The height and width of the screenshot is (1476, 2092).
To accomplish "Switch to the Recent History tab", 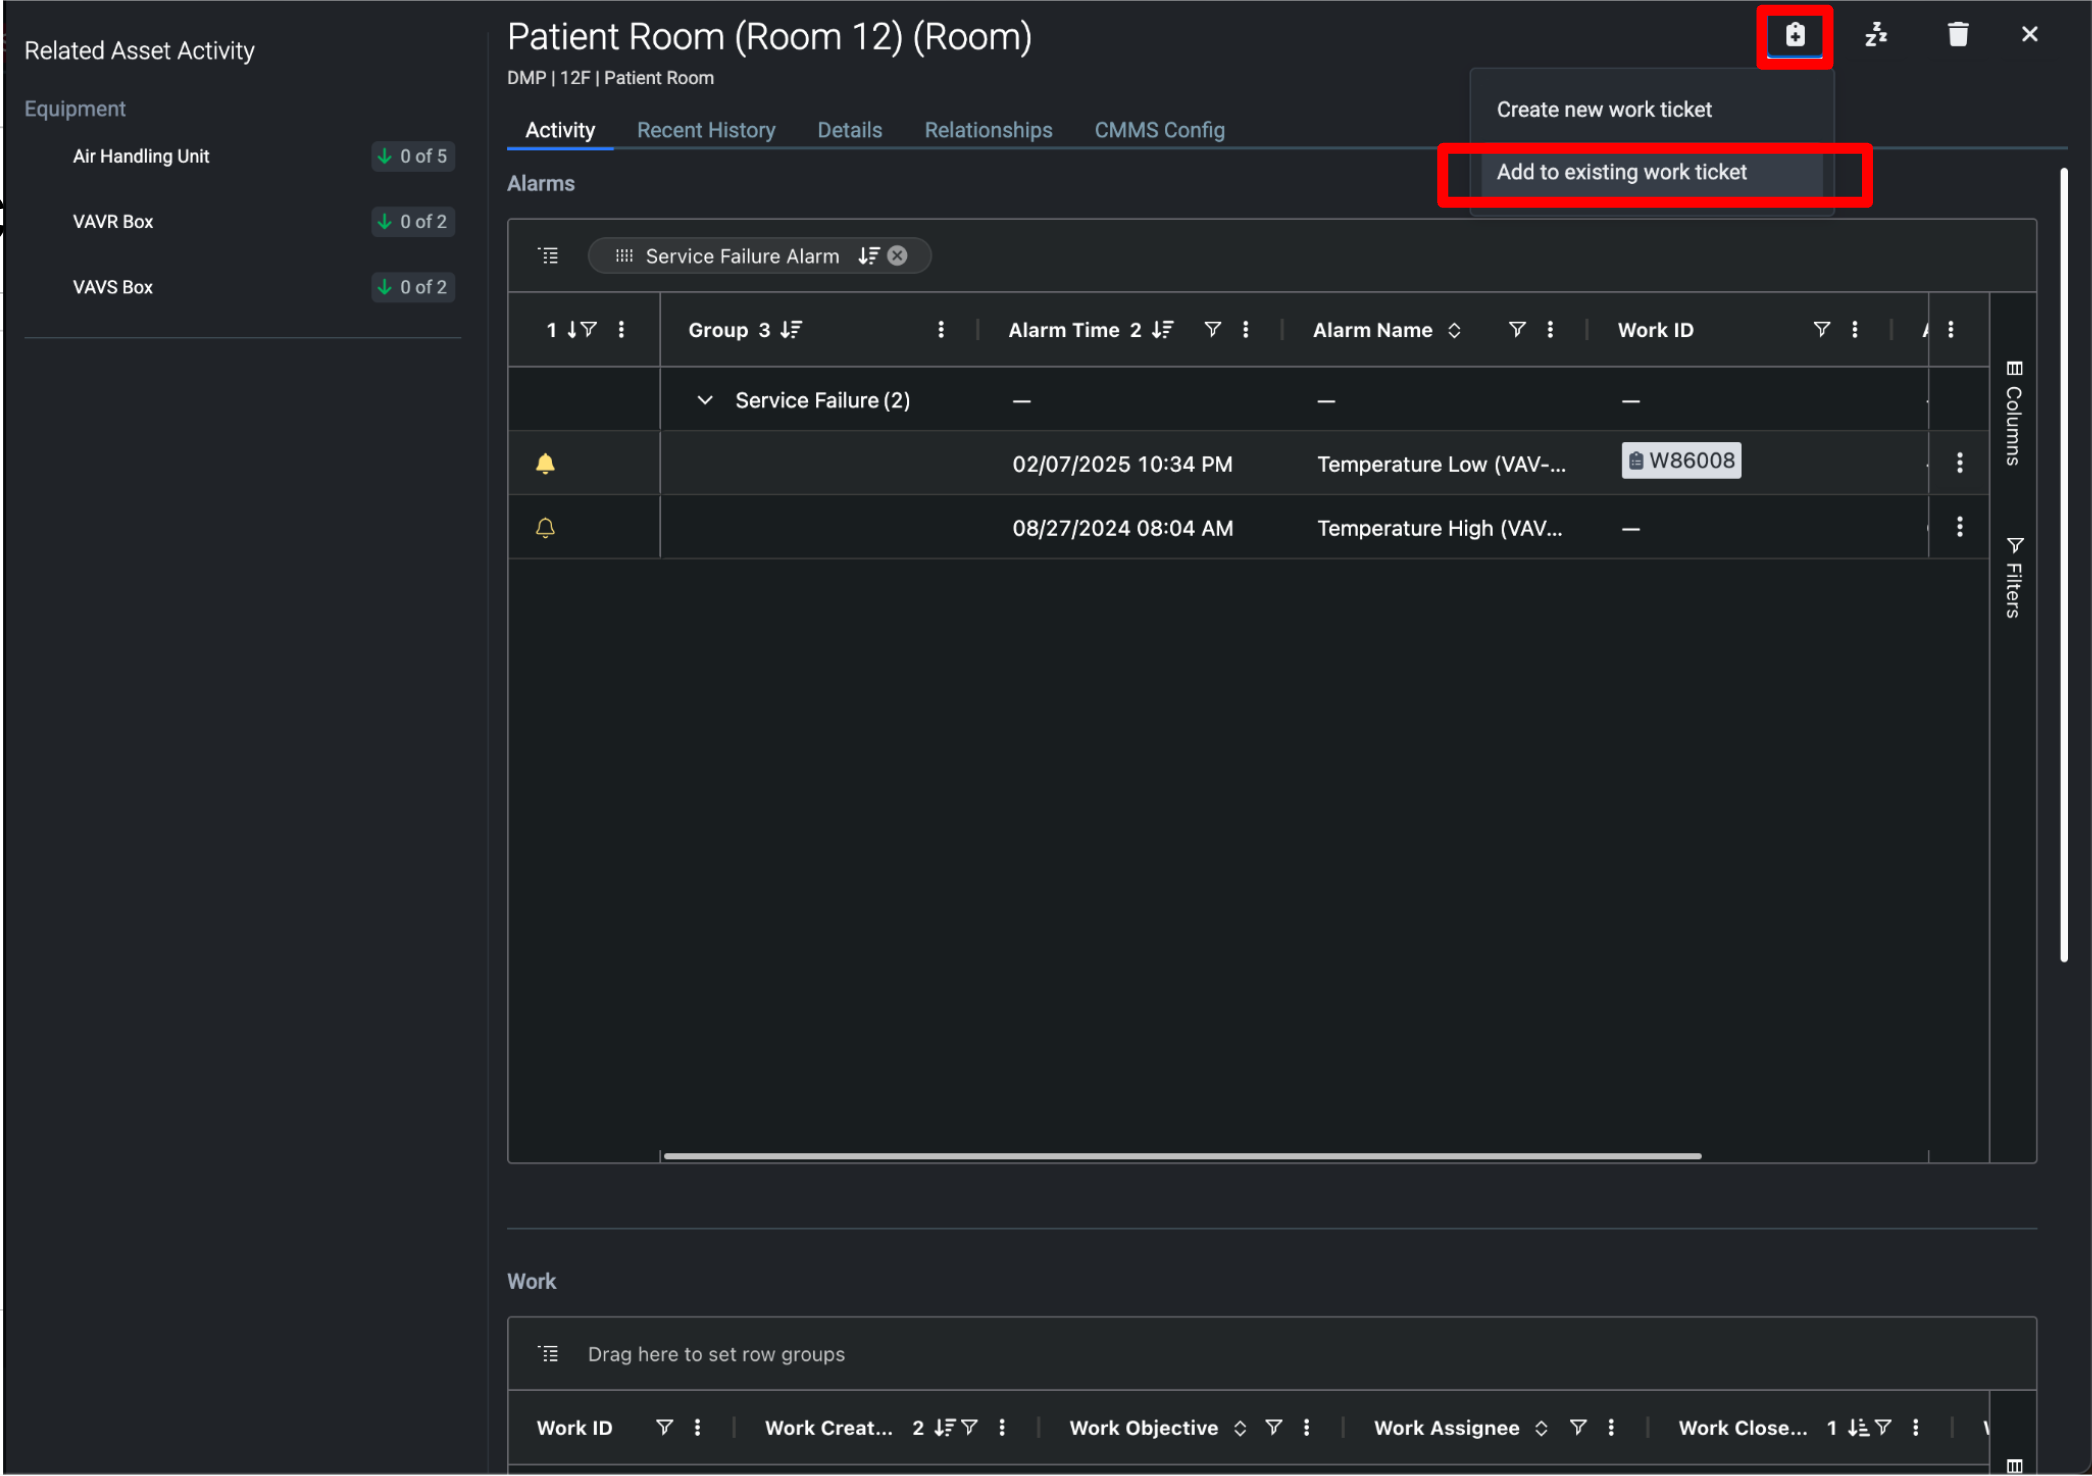I will click(x=706, y=131).
